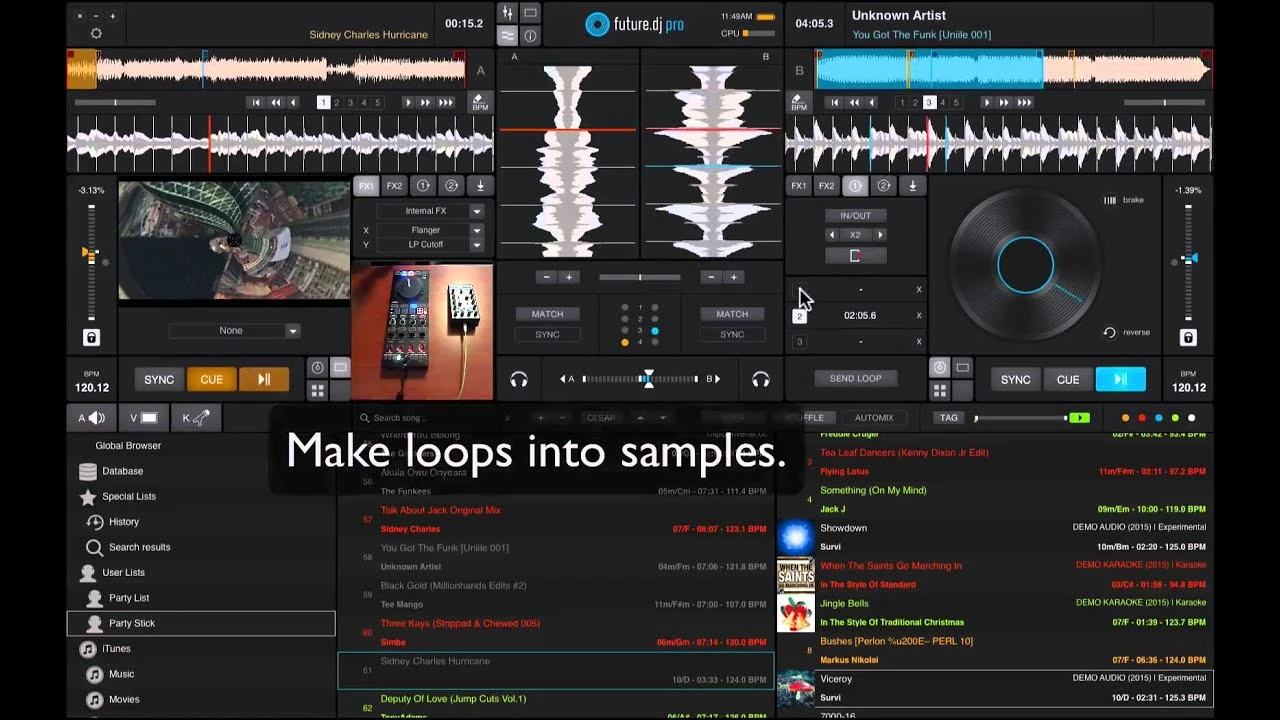The width and height of the screenshot is (1280, 720).
Task: Click the blue play/pause button on deck B
Action: click(x=1120, y=380)
